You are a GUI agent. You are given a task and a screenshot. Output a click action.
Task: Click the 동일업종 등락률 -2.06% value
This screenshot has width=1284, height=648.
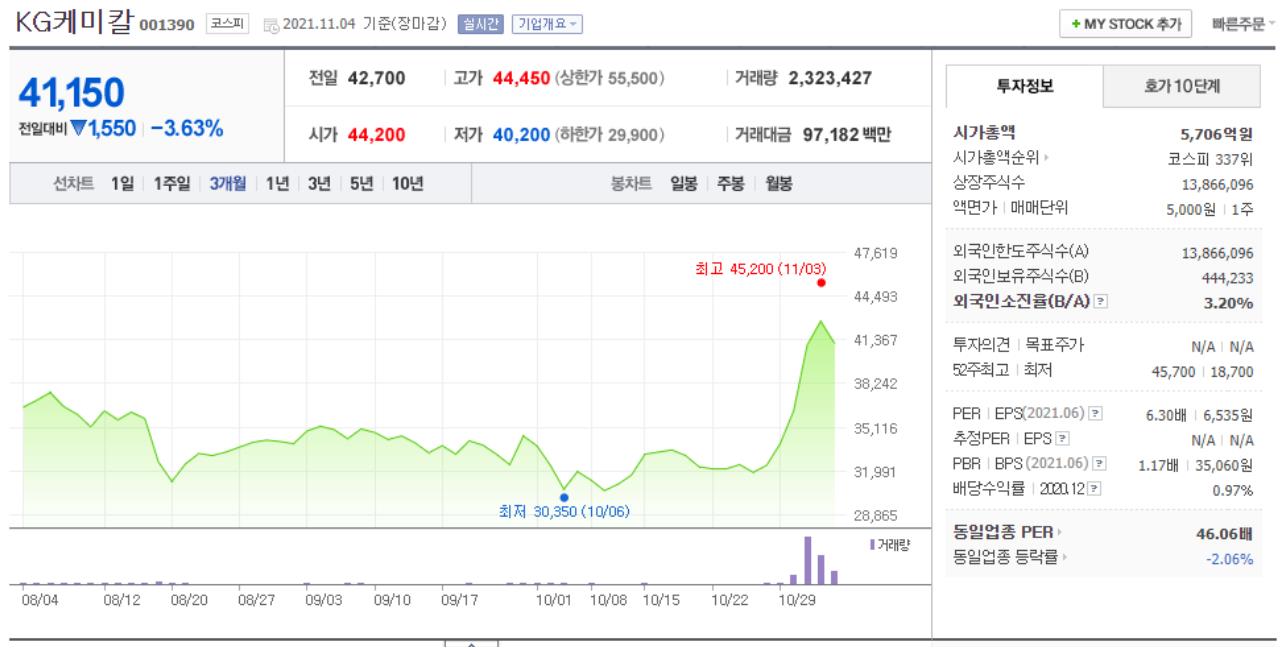tap(1229, 559)
